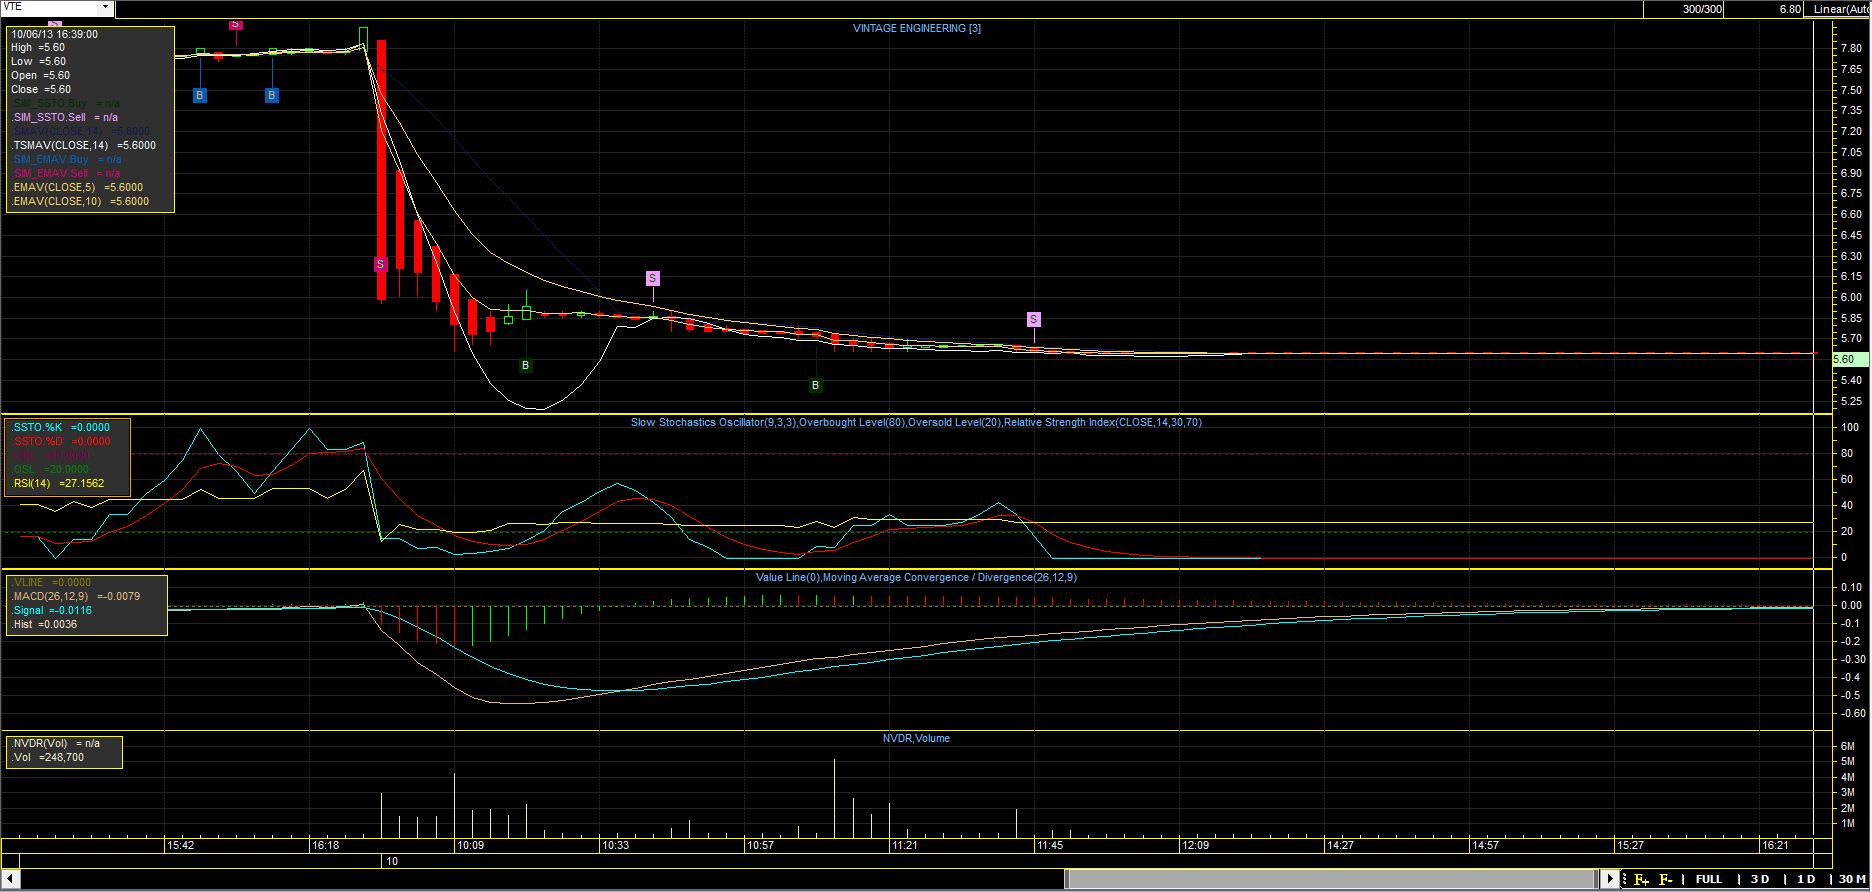The image size is (1872, 892).
Task: Open the Linear(Auto) scale selector
Action: click(1842, 9)
